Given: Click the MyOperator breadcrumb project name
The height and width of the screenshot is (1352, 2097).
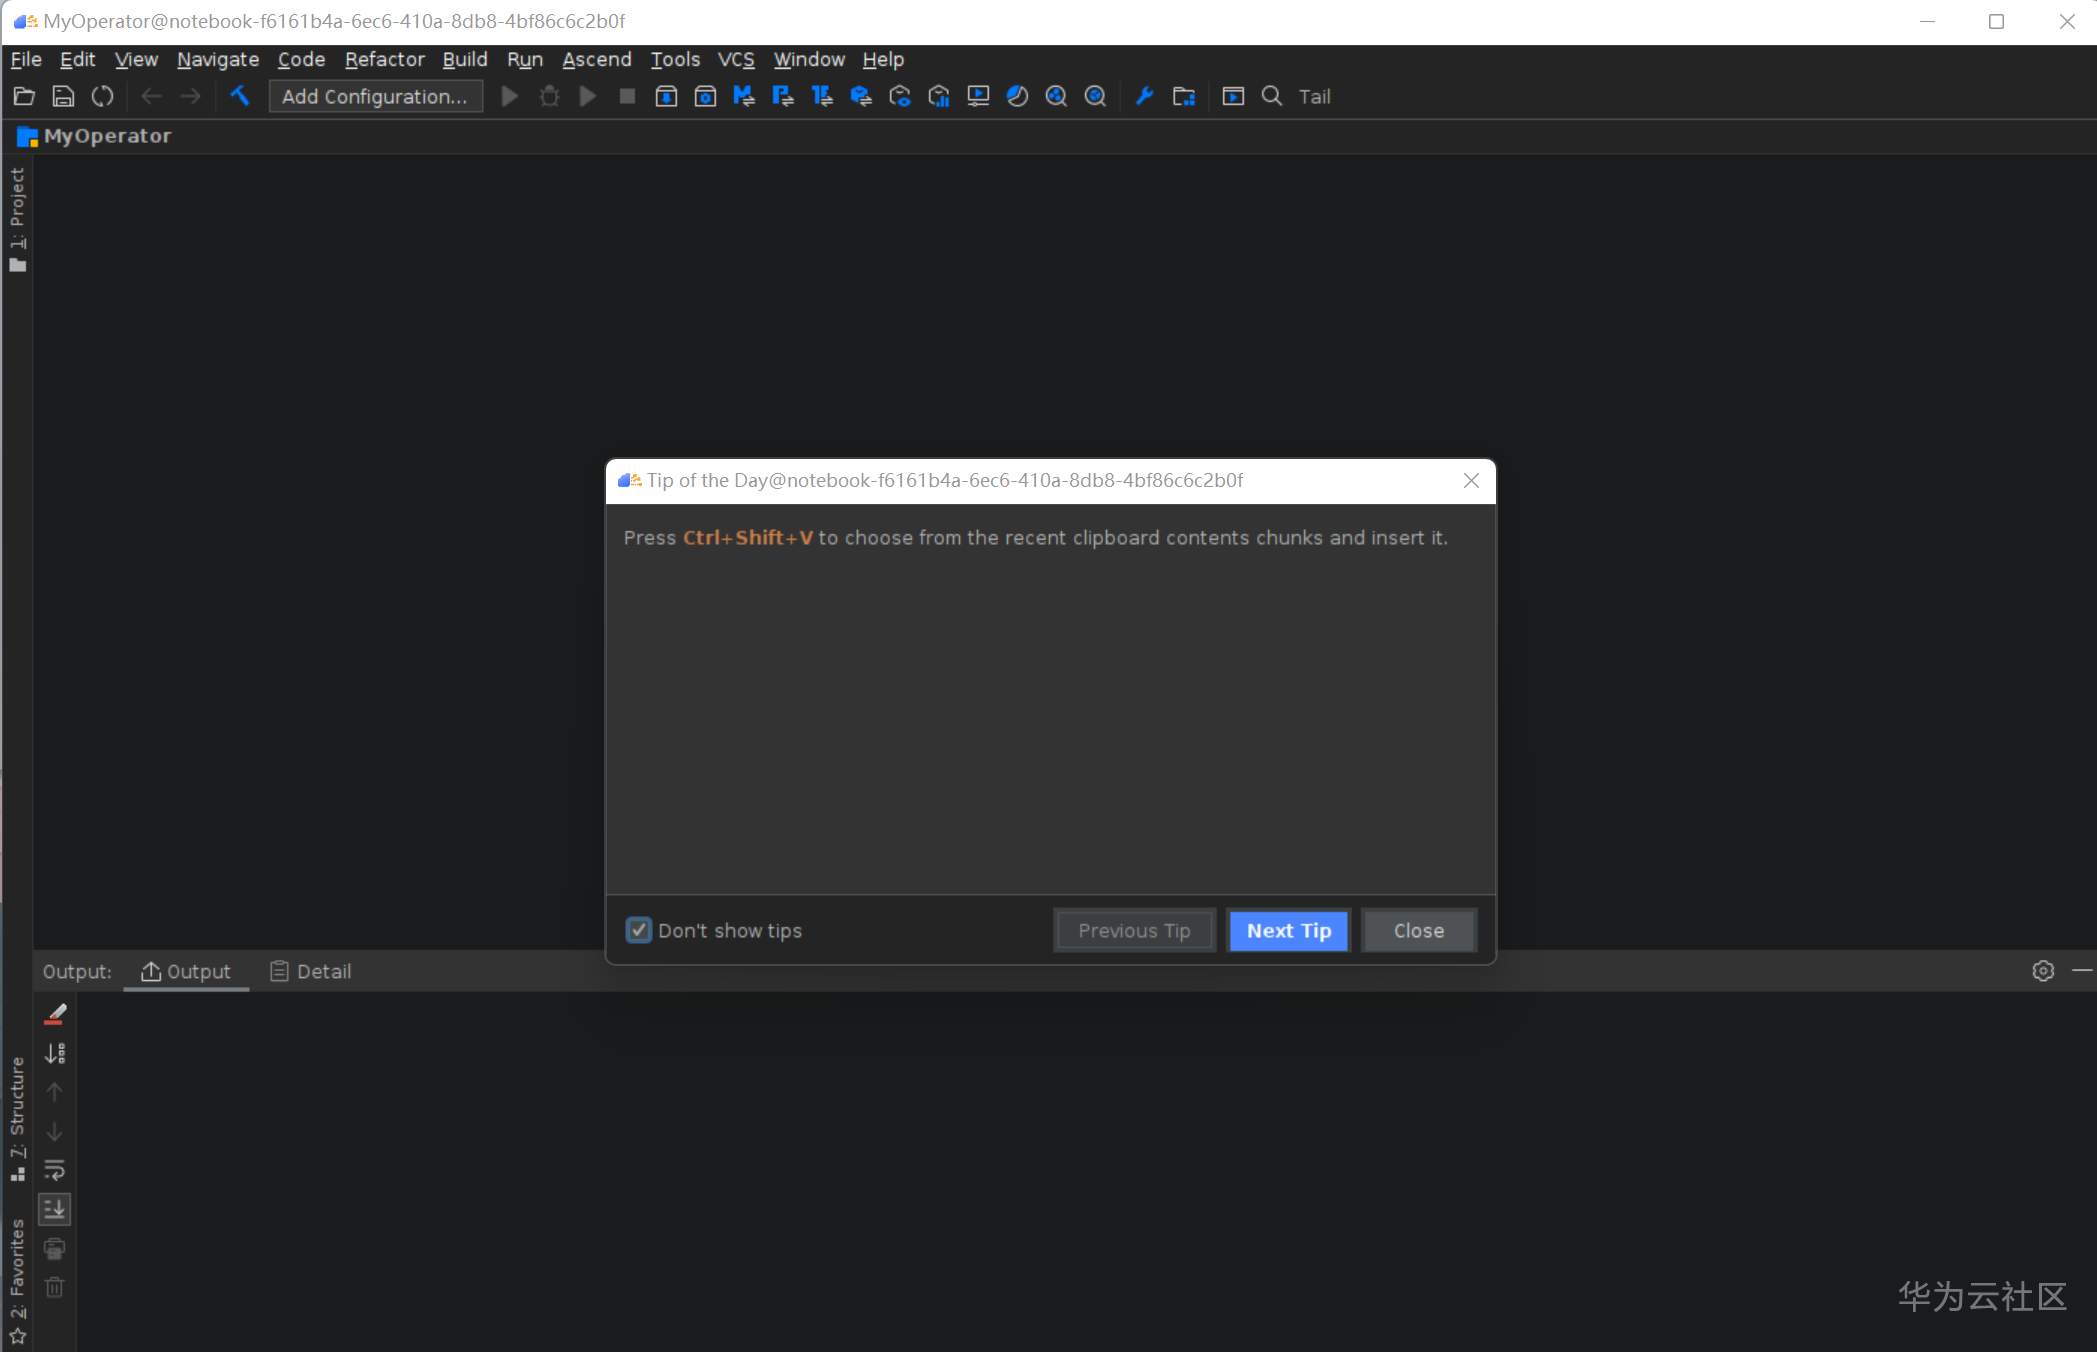Looking at the screenshot, I should point(107,136).
